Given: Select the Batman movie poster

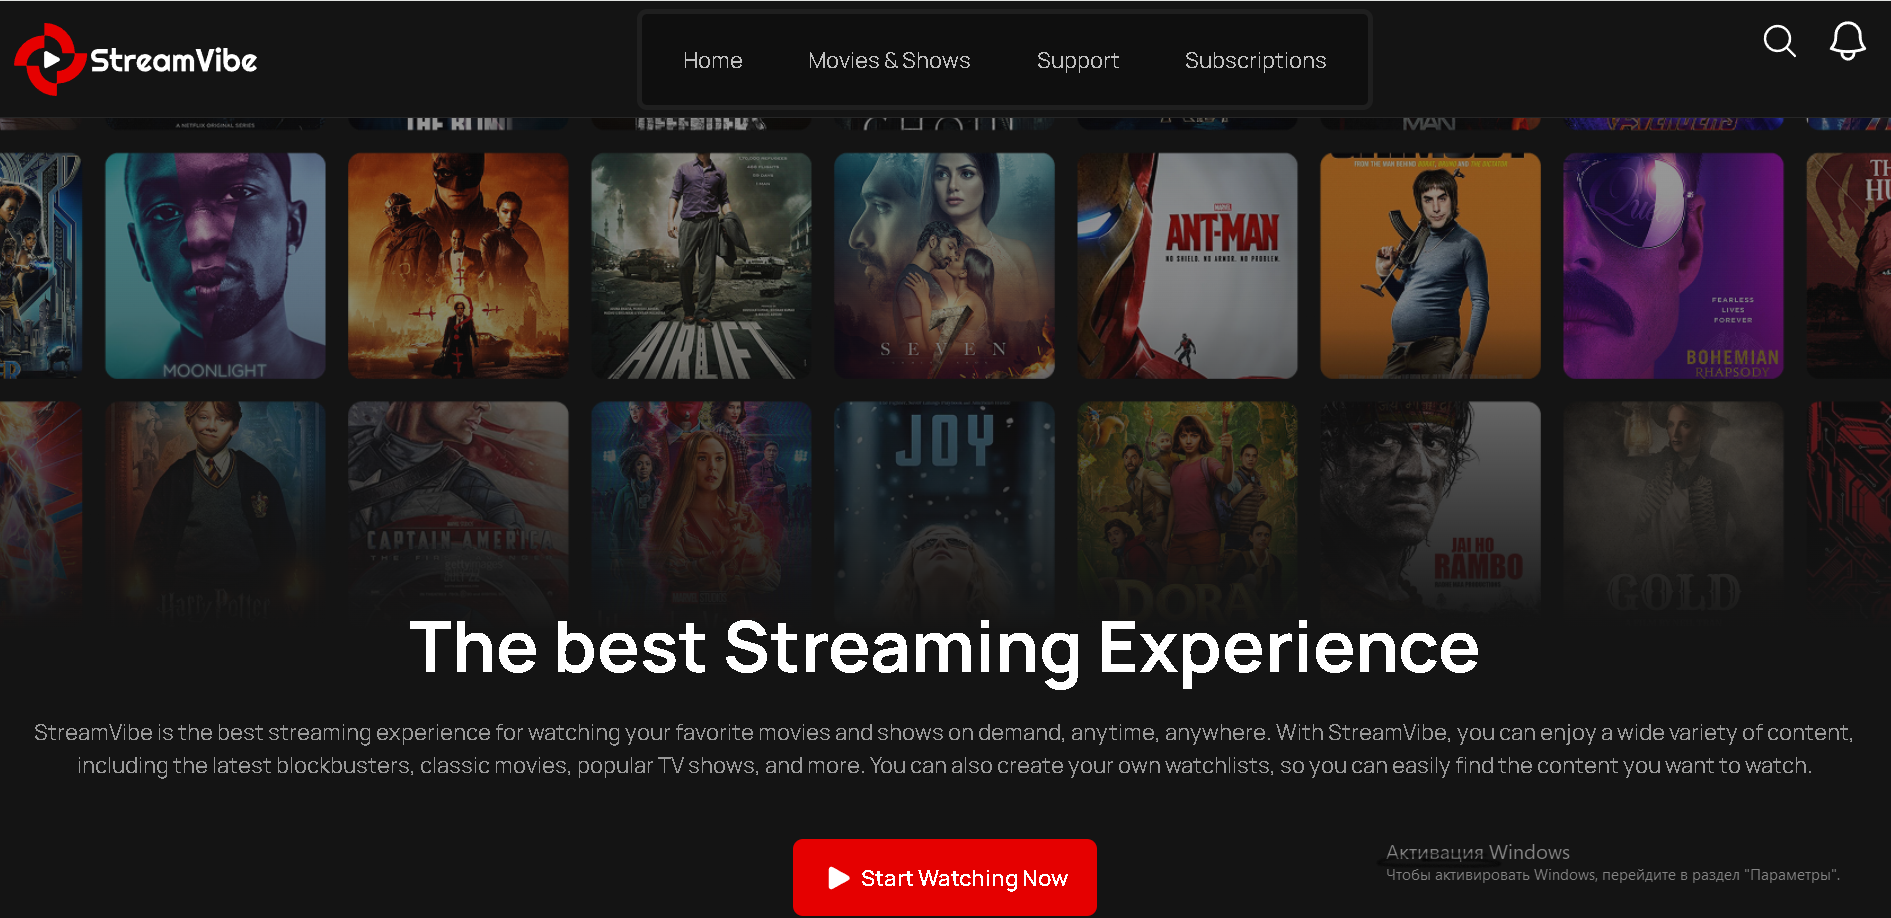Looking at the screenshot, I should pyautogui.click(x=458, y=266).
